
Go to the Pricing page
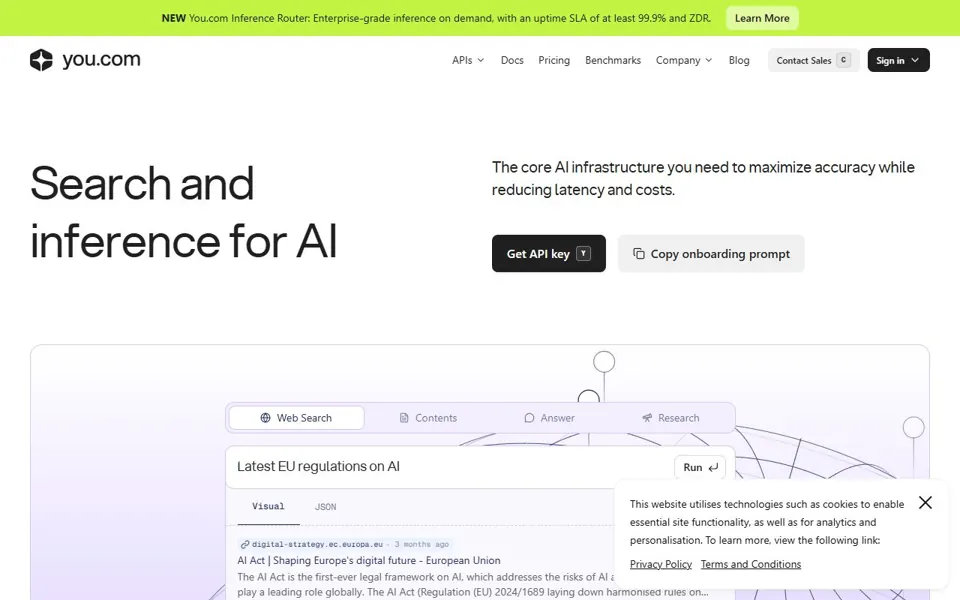click(554, 60)
